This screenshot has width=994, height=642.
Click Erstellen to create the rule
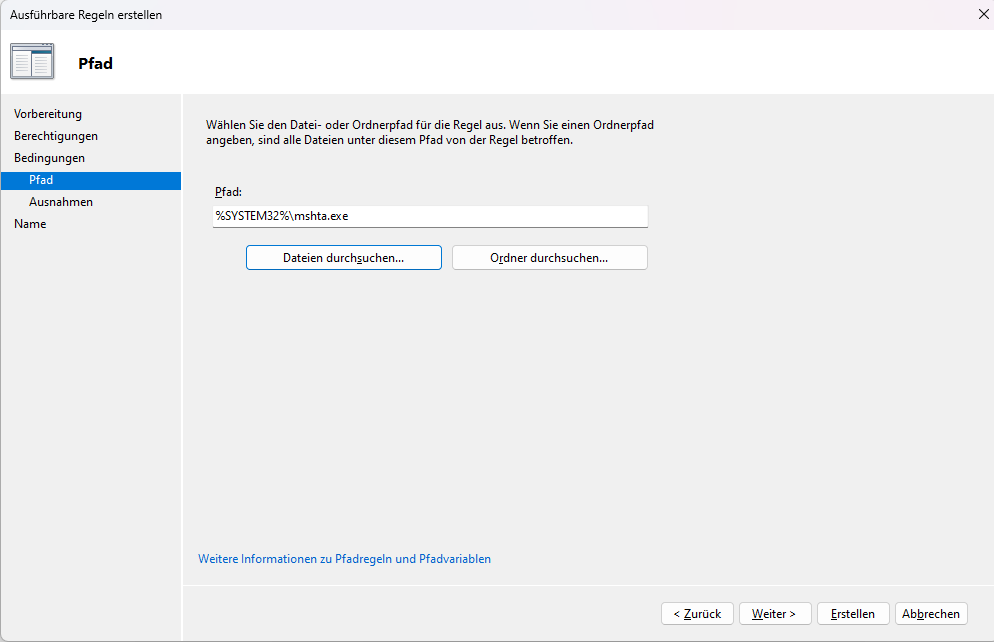pos(853,614)
